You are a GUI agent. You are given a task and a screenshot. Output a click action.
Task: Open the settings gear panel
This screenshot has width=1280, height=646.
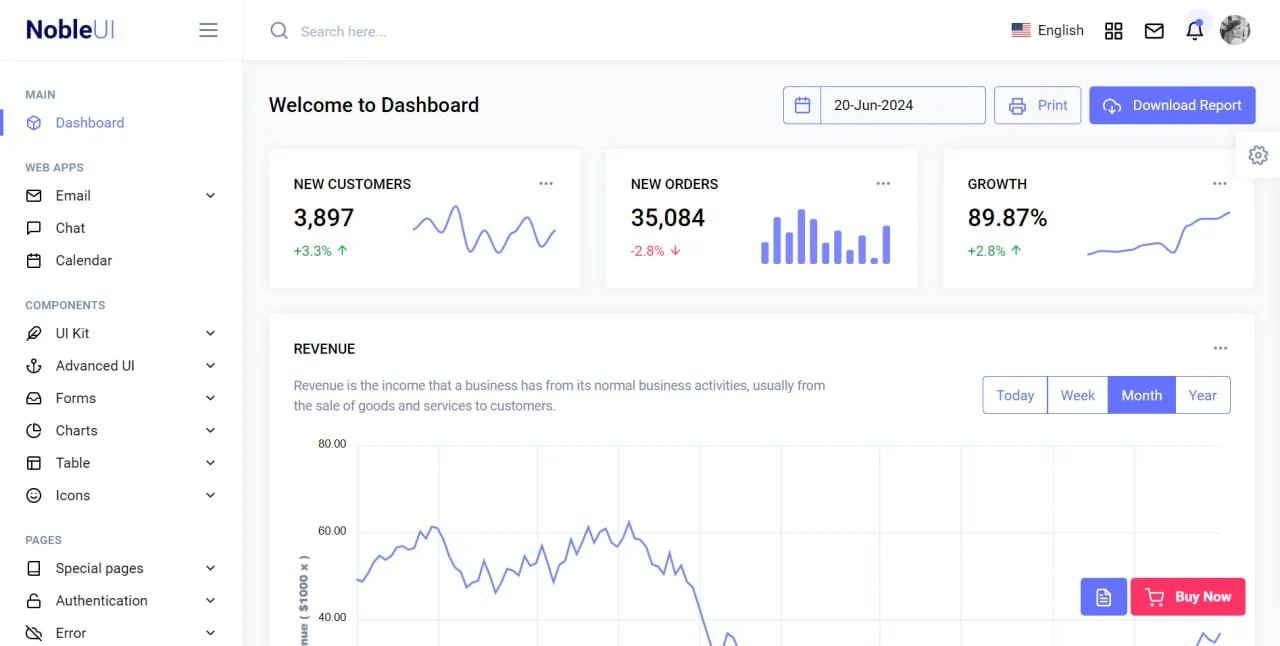click(1258, 155)
